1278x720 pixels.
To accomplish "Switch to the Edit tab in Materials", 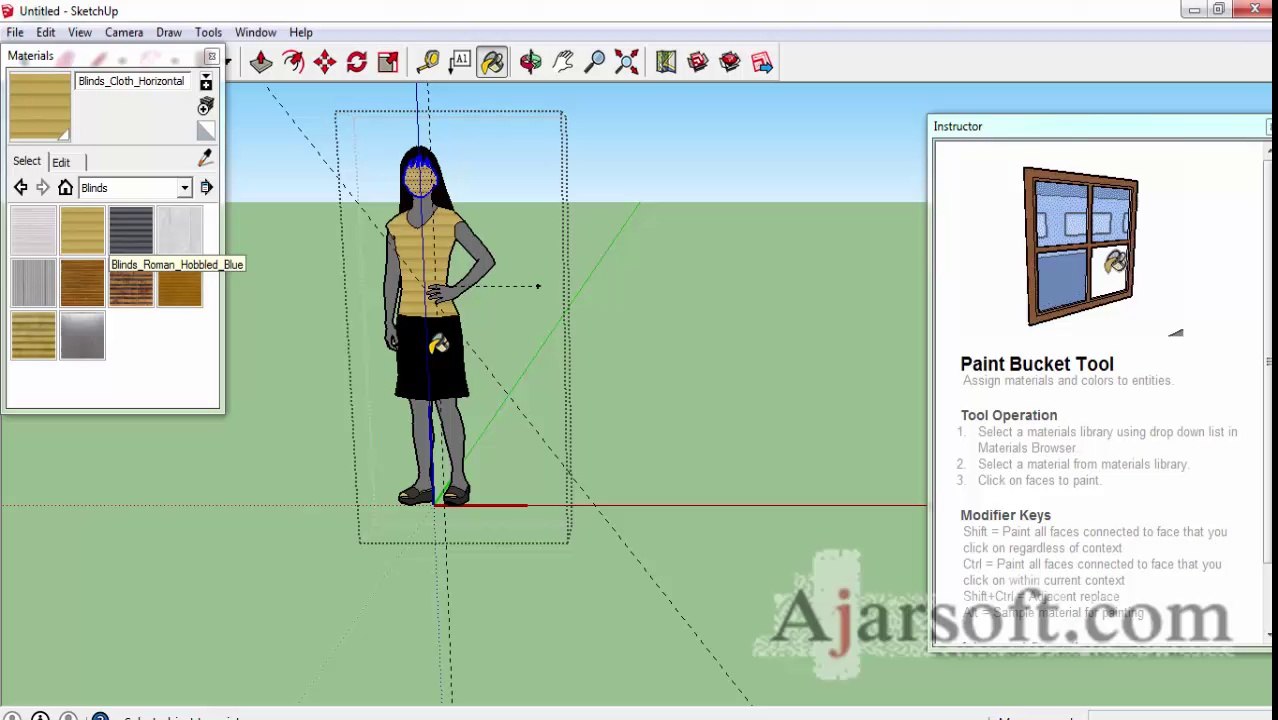I will [x=61, y=162].
